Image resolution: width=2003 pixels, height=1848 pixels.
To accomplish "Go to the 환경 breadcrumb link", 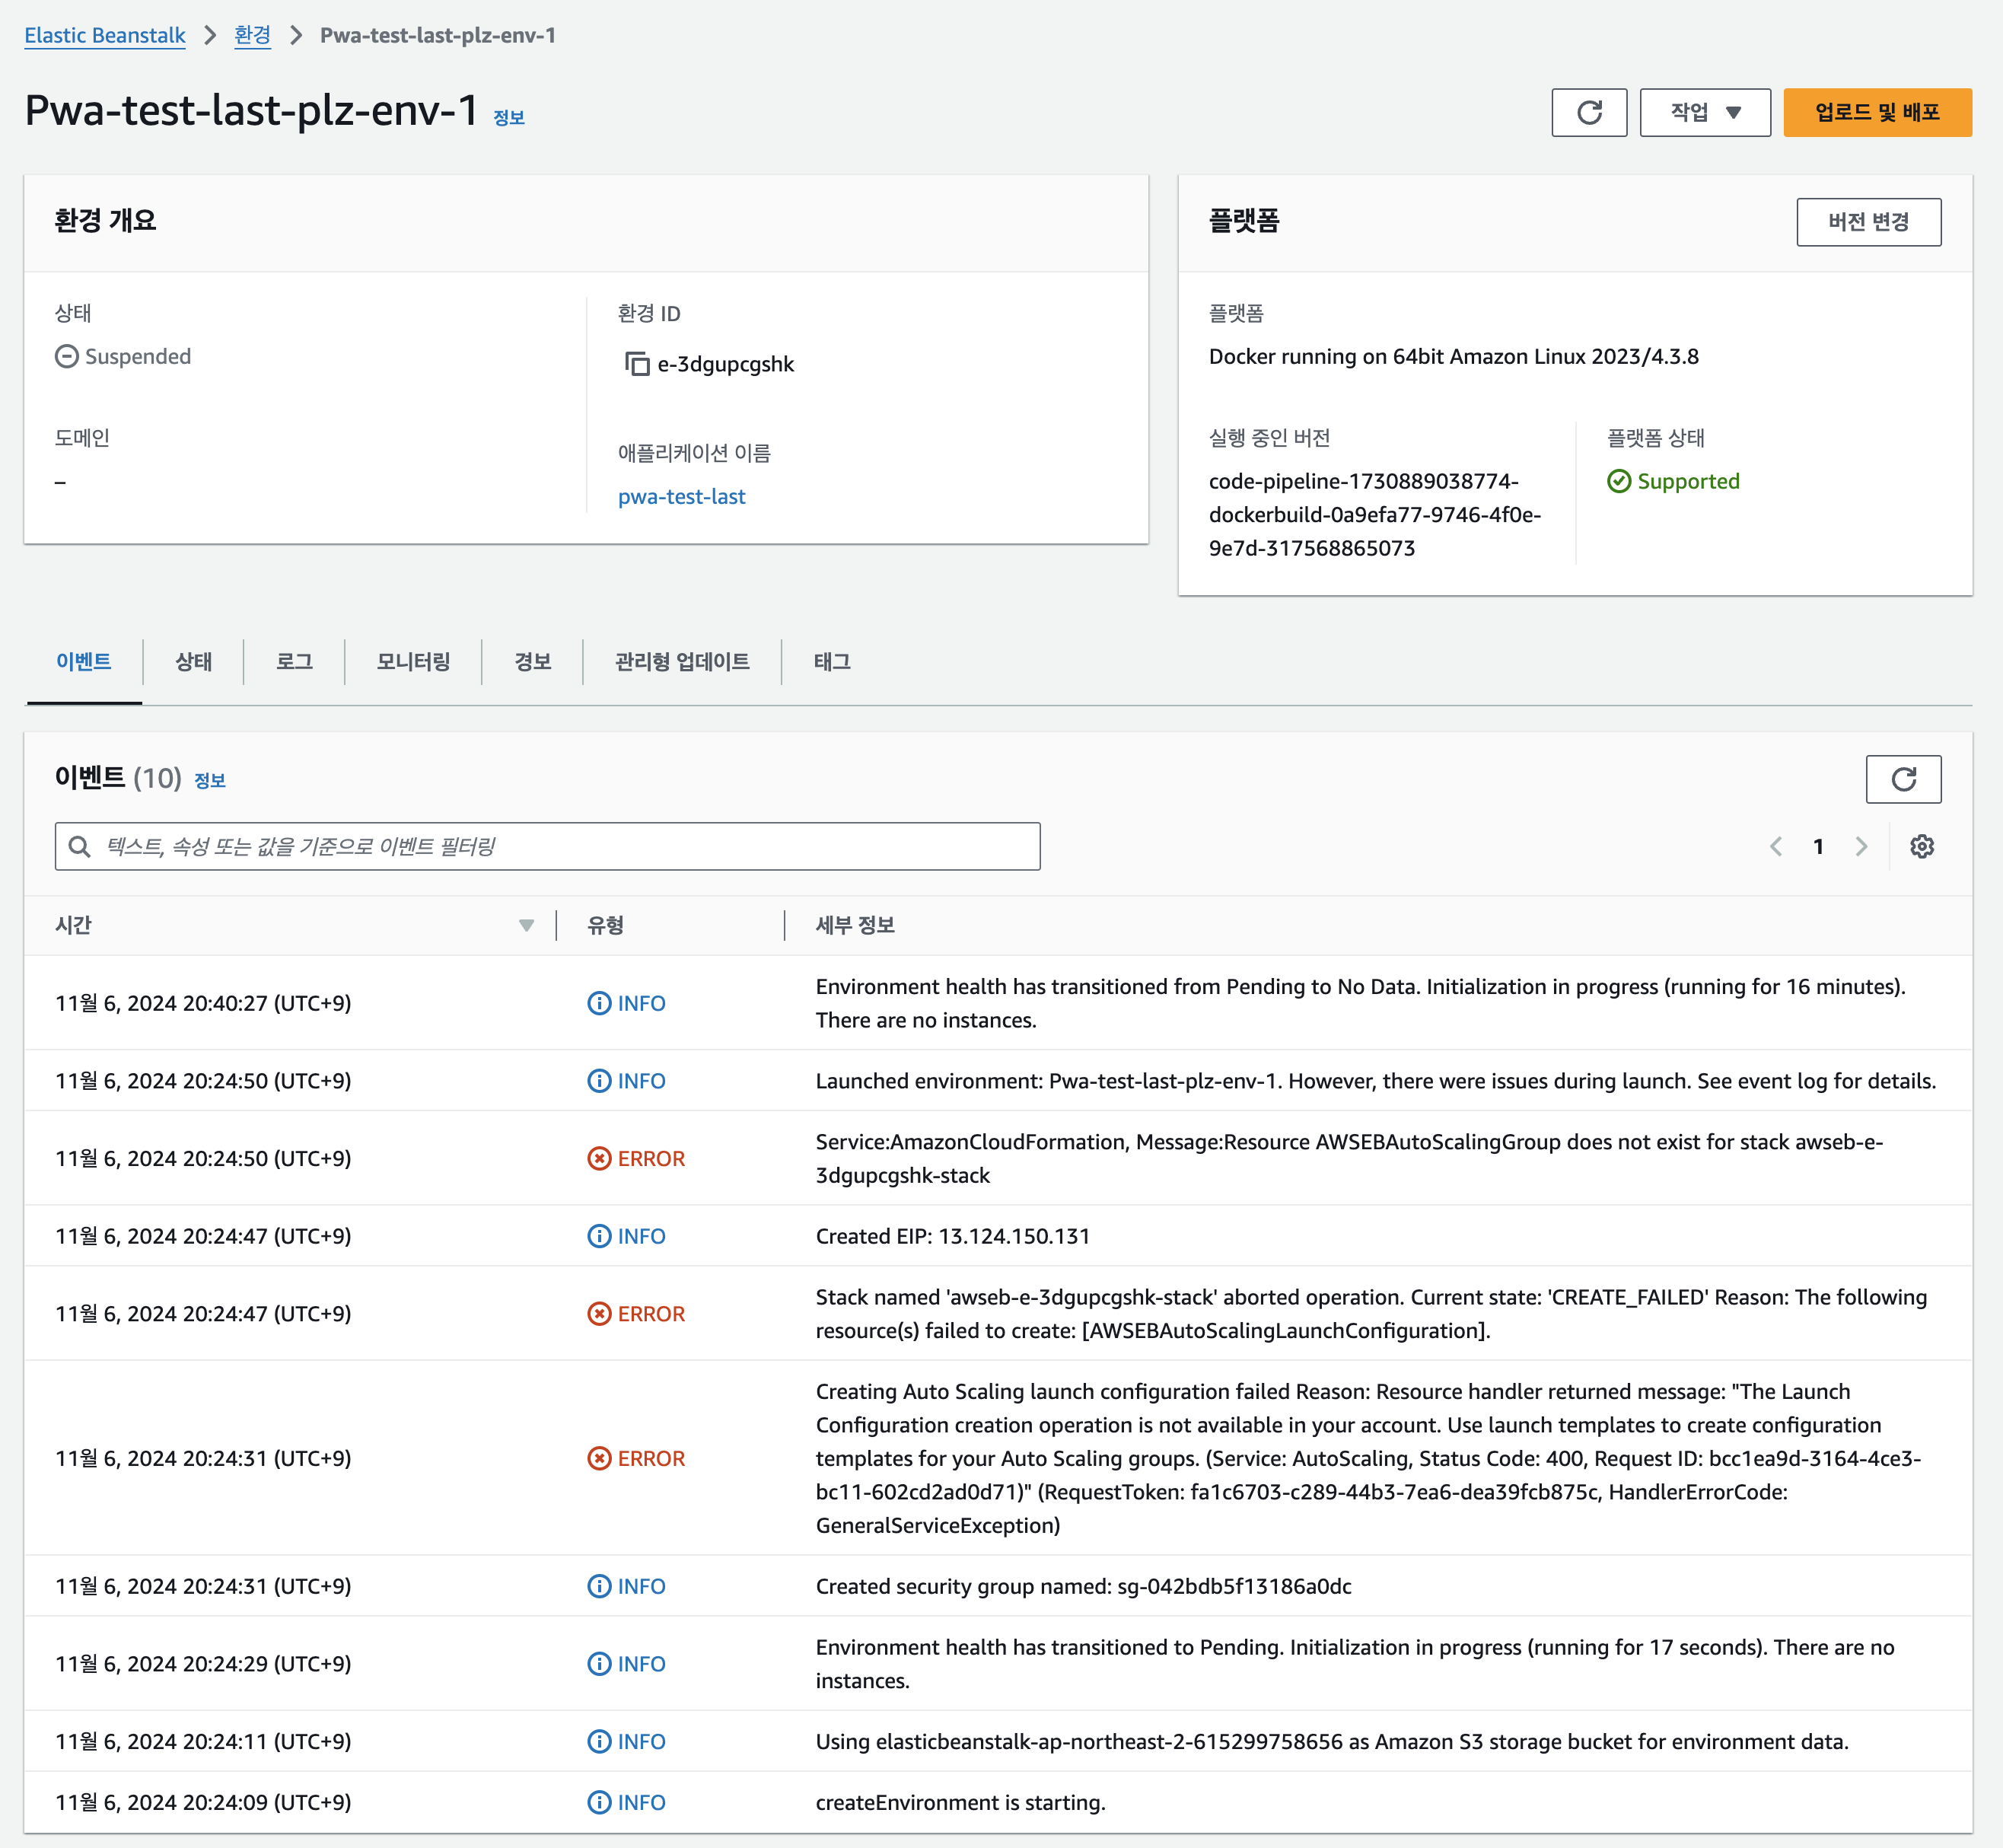I will click(252, 35).
